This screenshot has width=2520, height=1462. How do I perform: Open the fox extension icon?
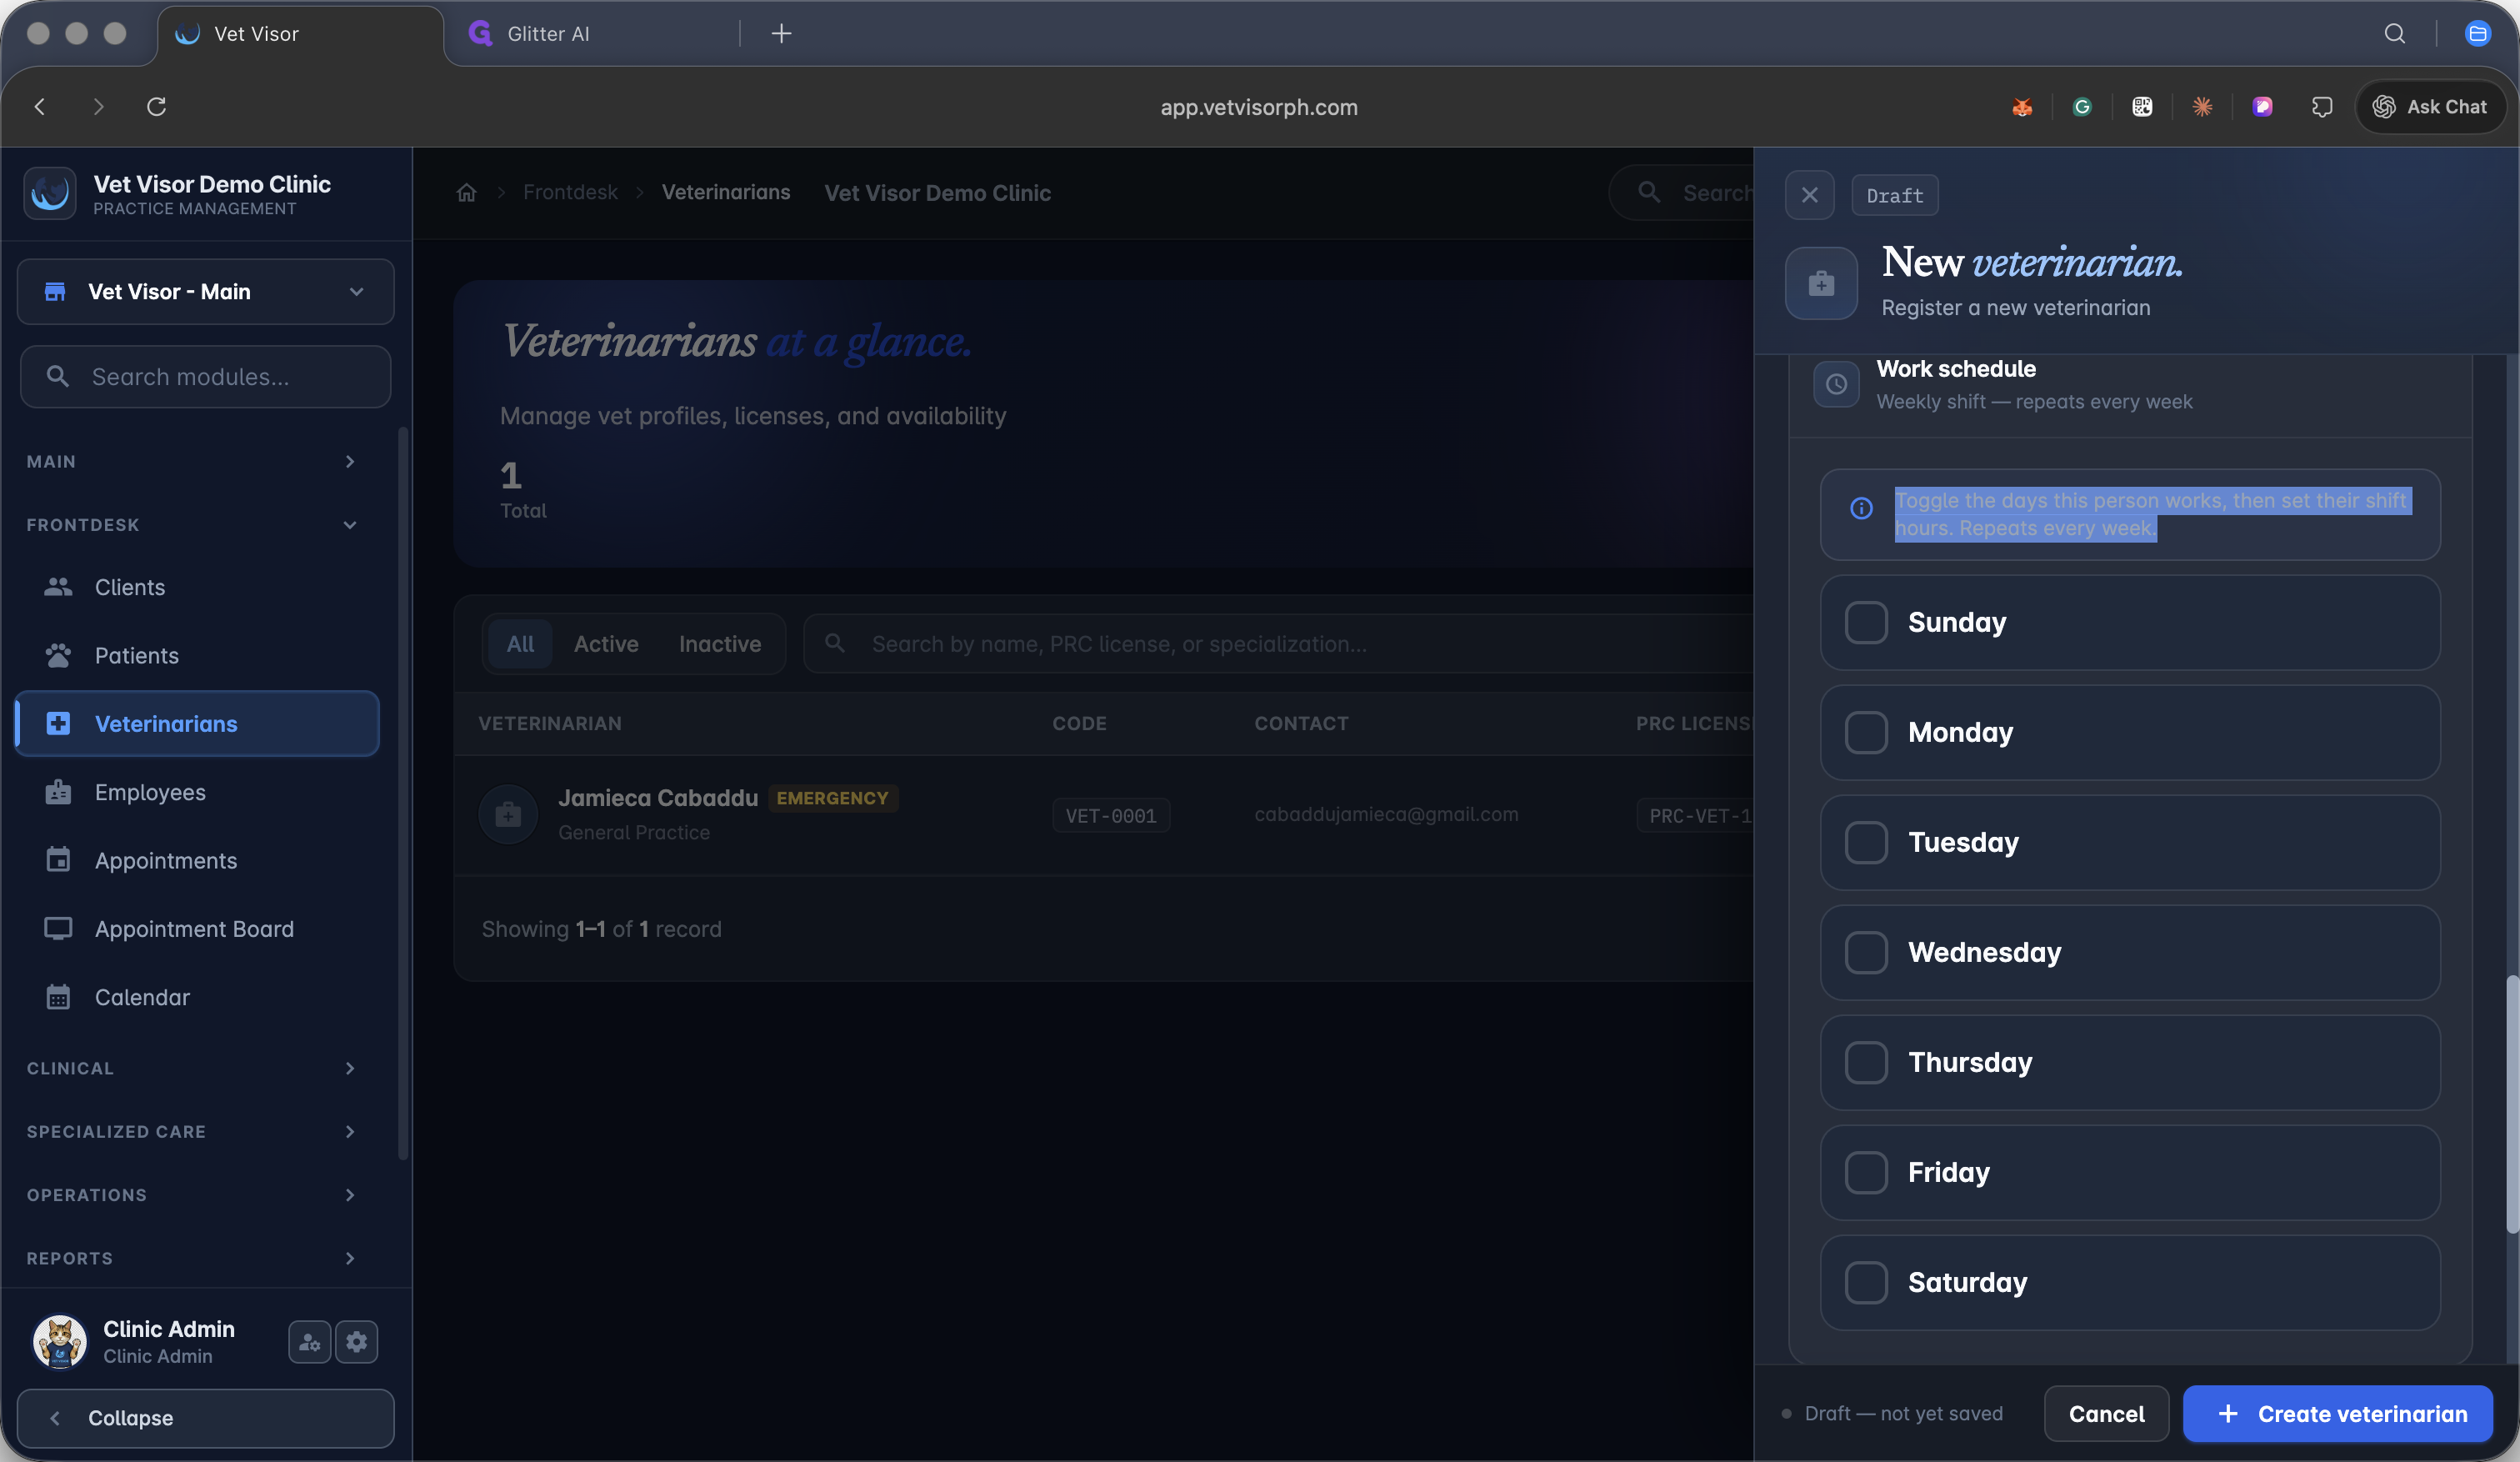pos(2022,107)
